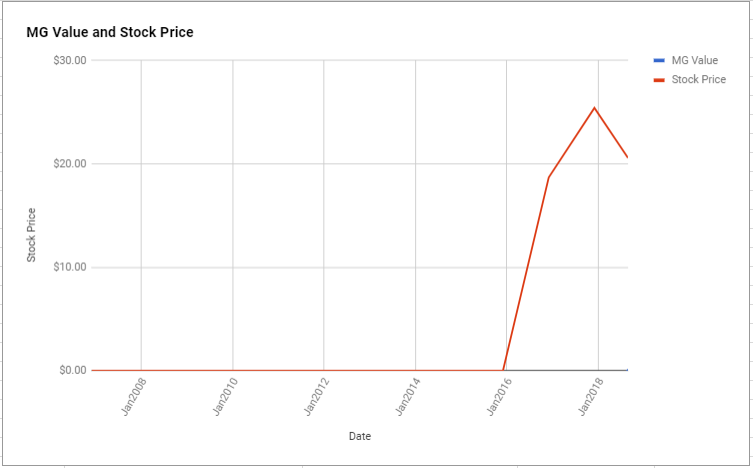Click the Jan2018 date axis label
Image resolution: width=753 pixels, height=468 pixels.
tap(590, 396)
